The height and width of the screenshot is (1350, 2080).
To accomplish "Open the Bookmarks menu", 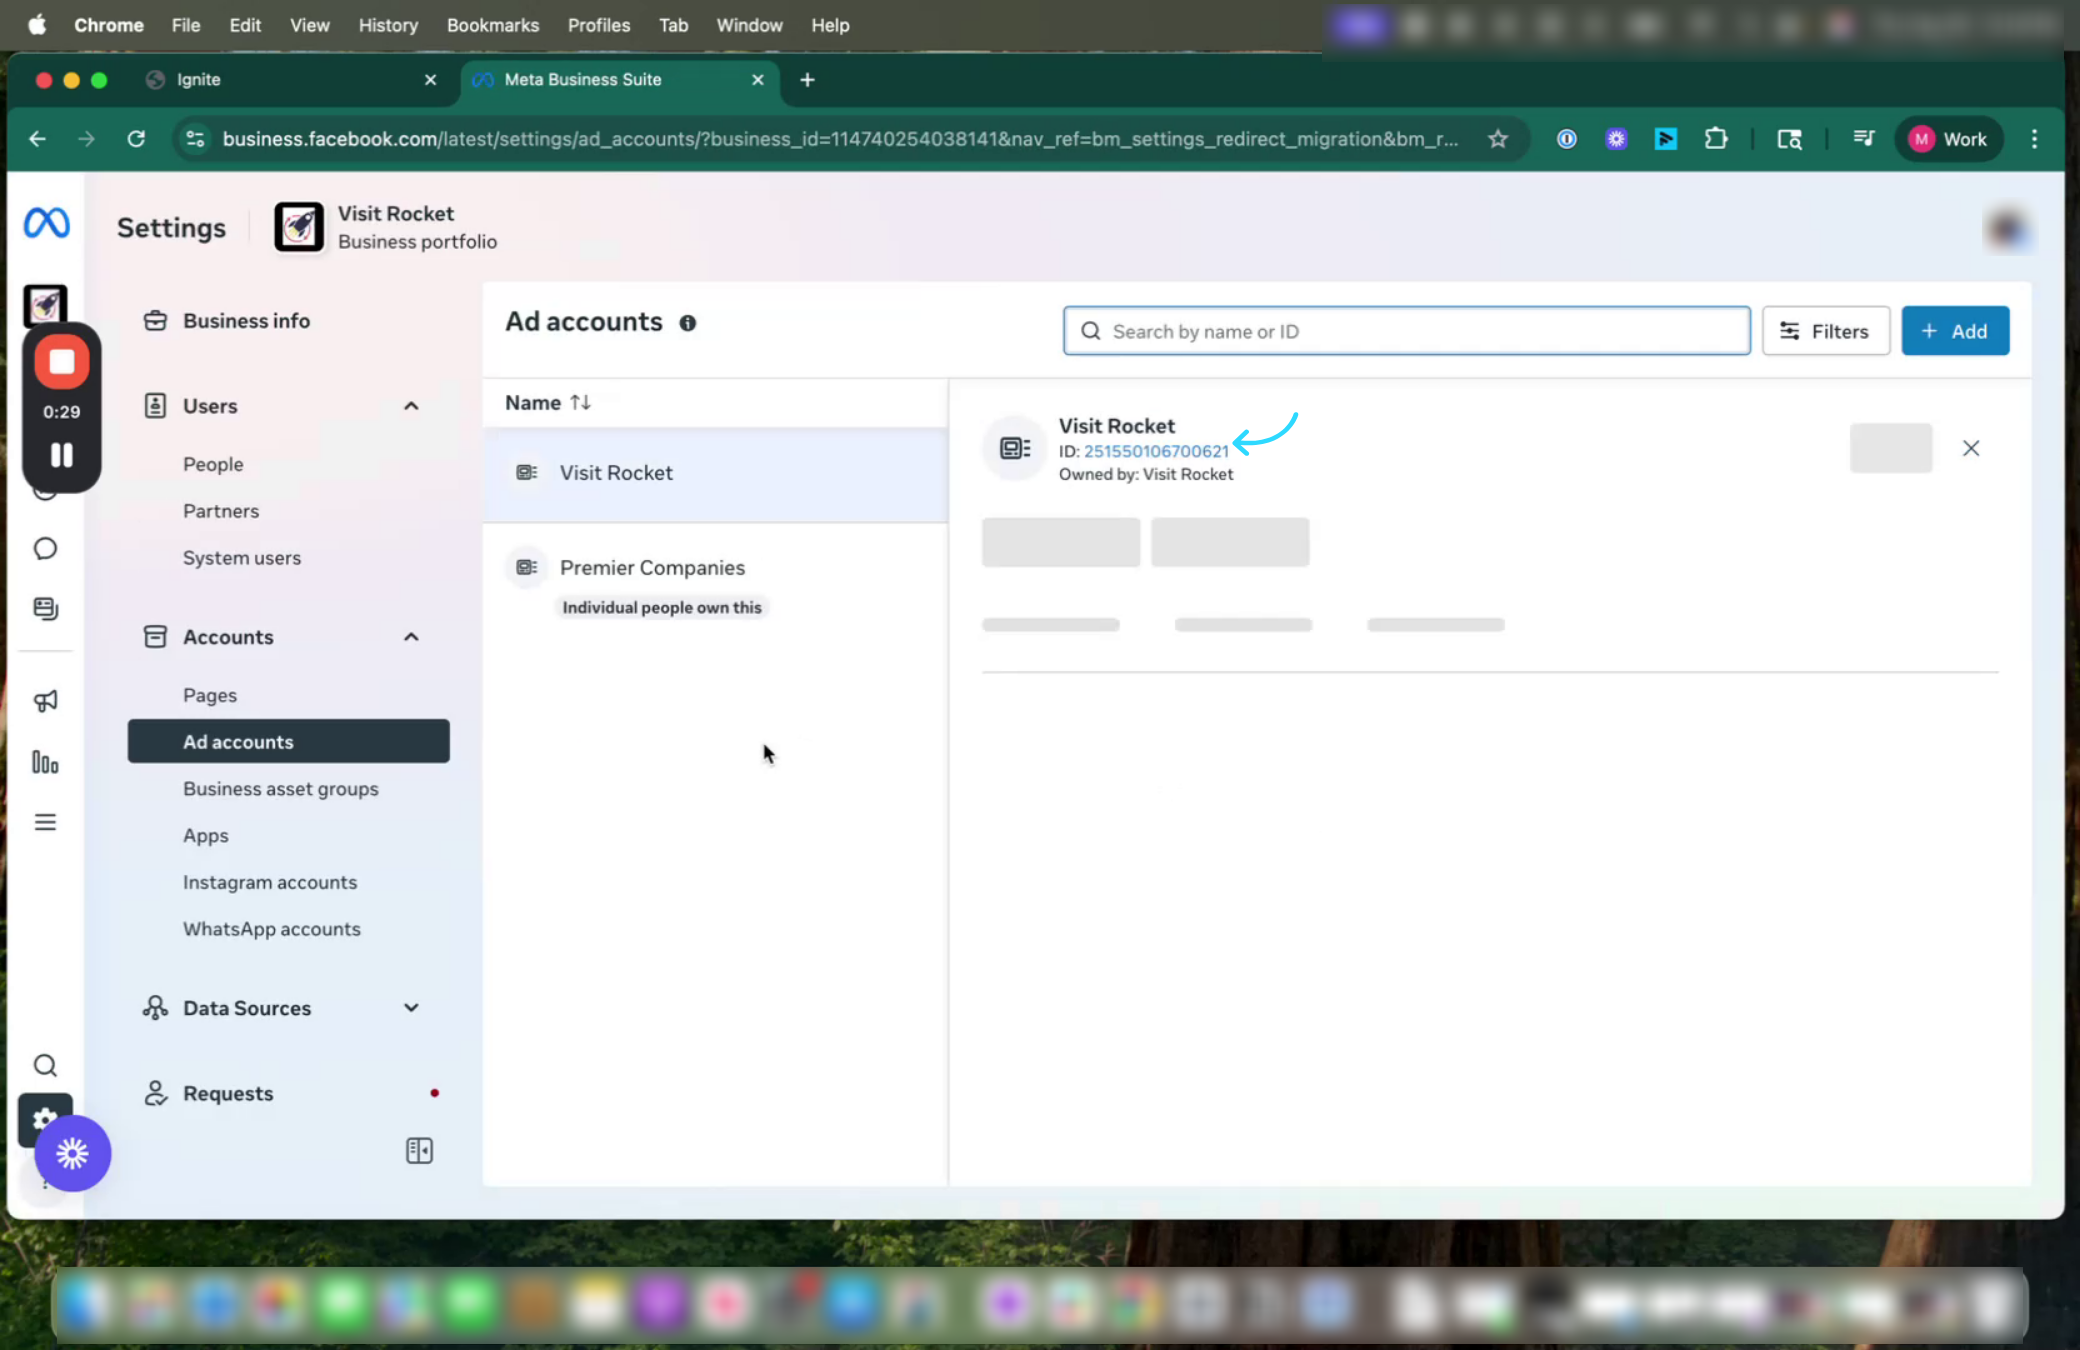I will (493, 25).
